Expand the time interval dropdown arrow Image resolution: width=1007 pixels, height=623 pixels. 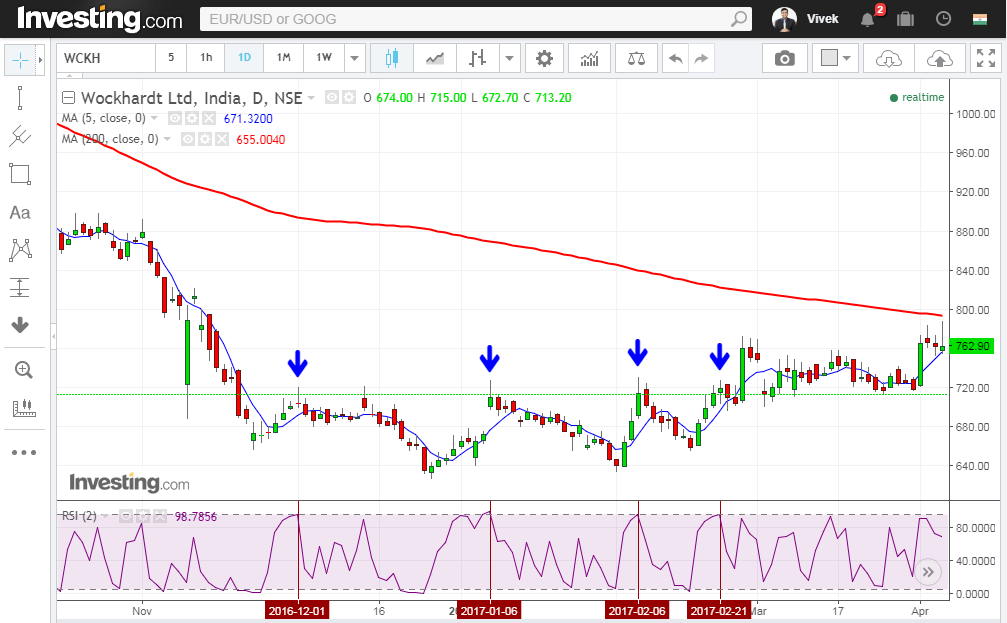[355, 59]
